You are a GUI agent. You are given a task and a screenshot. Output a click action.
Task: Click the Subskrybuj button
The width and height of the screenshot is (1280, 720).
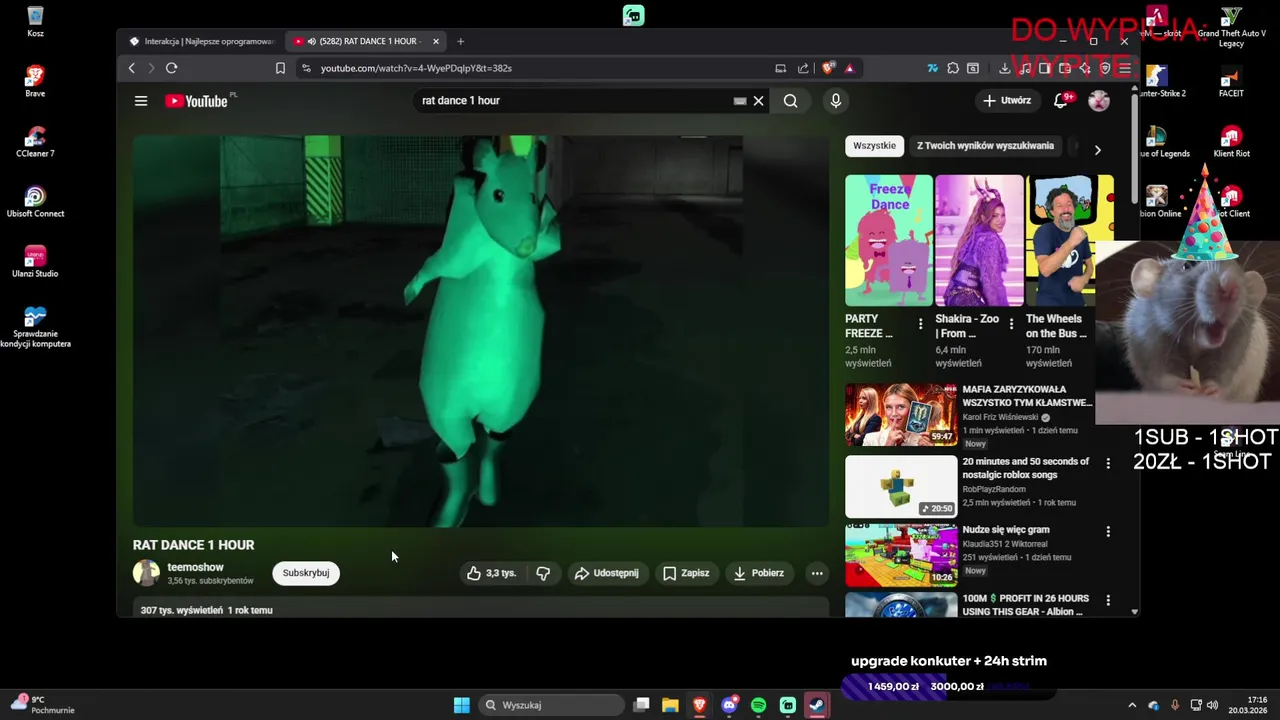[306, 573]
